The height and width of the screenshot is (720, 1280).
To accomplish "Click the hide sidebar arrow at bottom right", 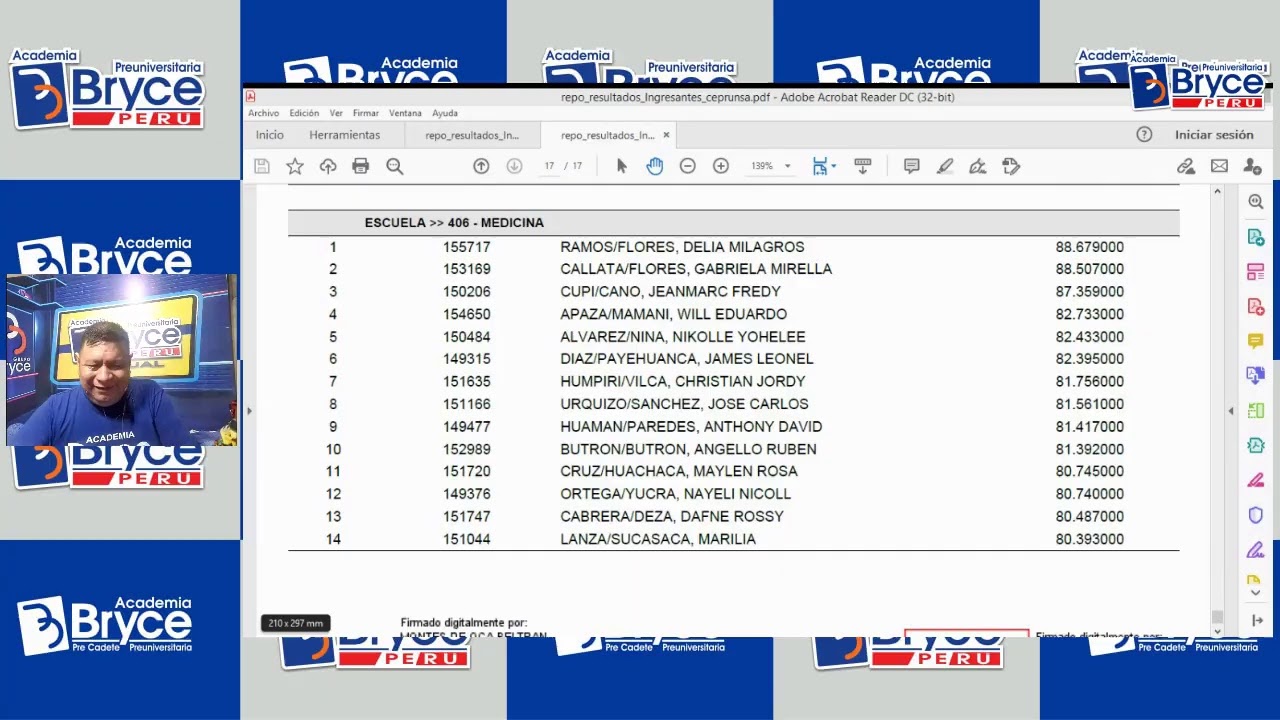I will [1257, 621].
